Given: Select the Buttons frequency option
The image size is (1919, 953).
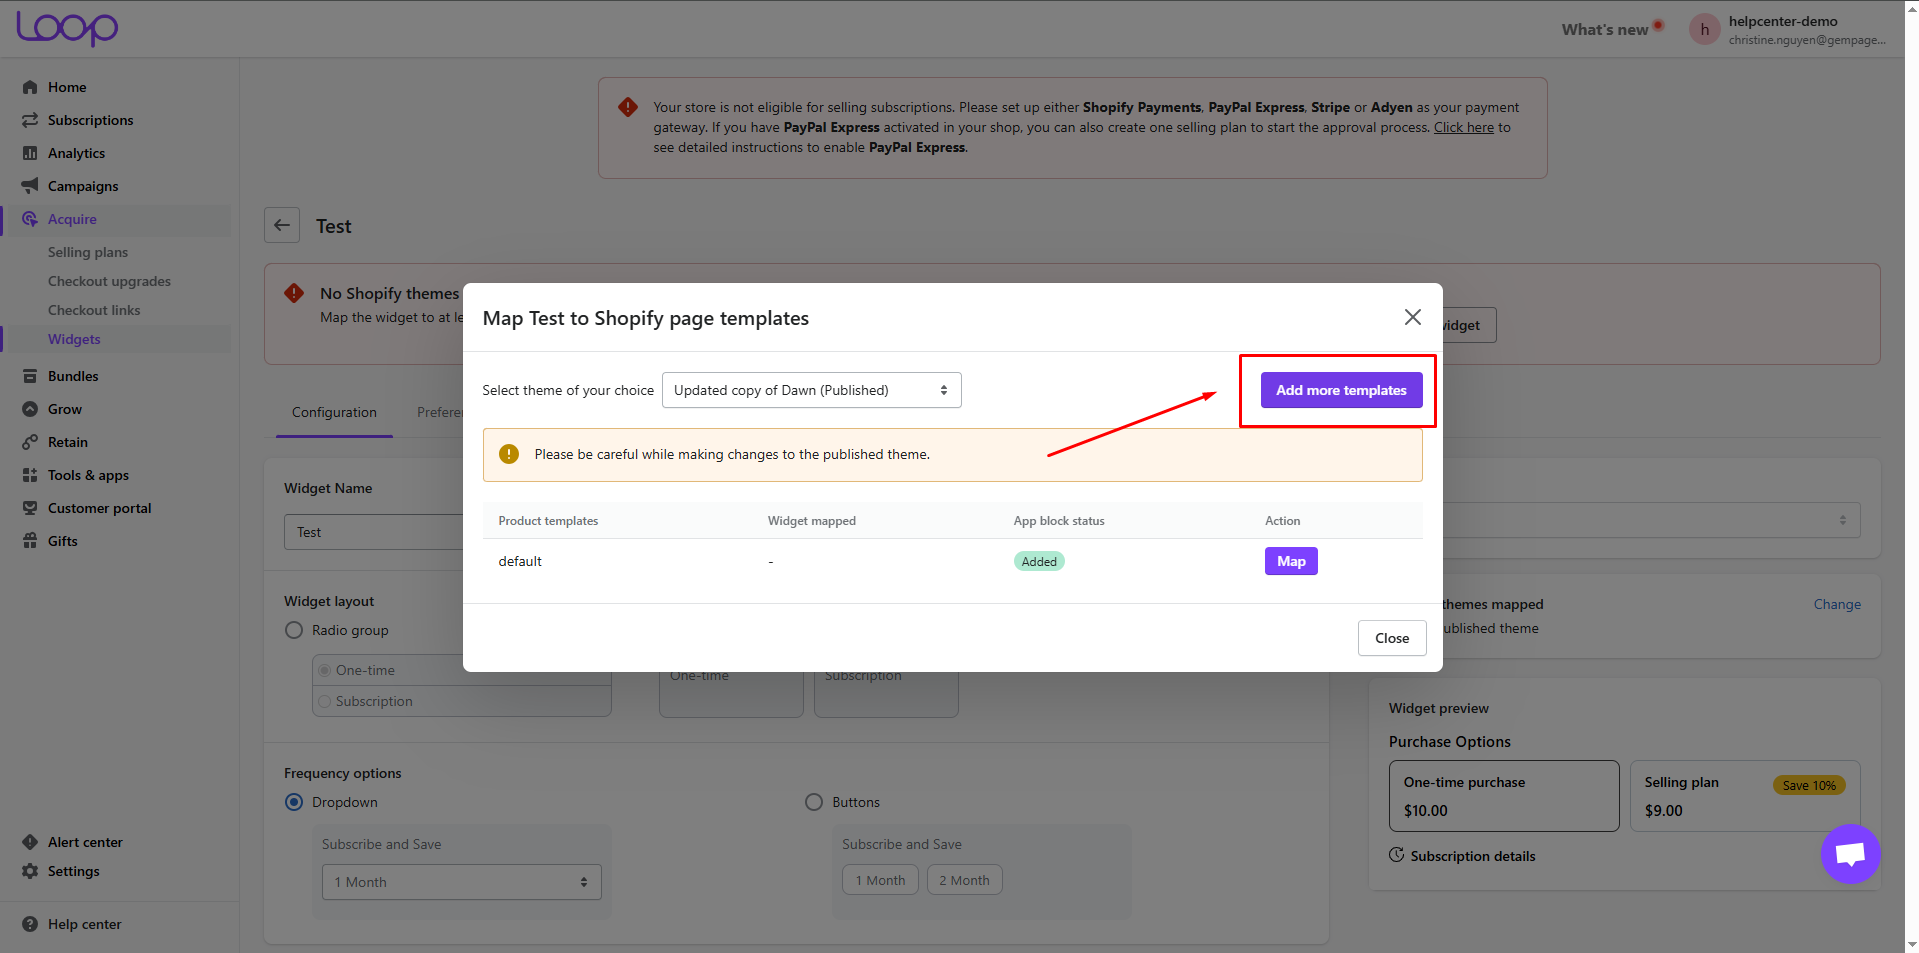Looking at the screenshot, I should 814,802.
